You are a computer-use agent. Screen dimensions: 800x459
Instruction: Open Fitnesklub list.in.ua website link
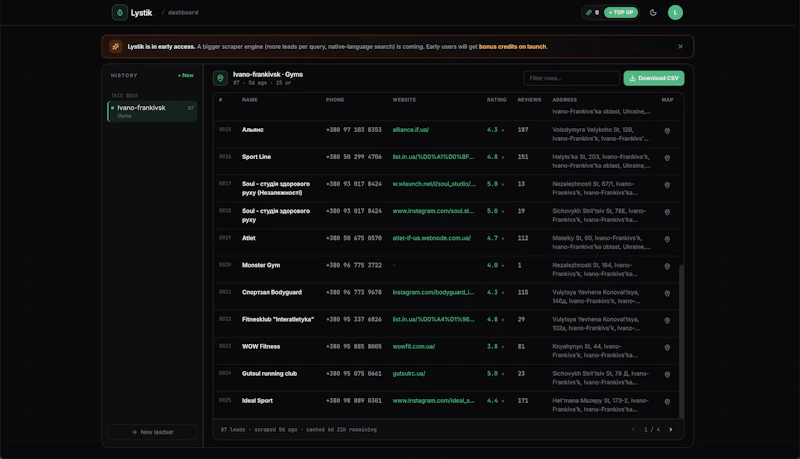pyautogui.click(x=433, y=319)
